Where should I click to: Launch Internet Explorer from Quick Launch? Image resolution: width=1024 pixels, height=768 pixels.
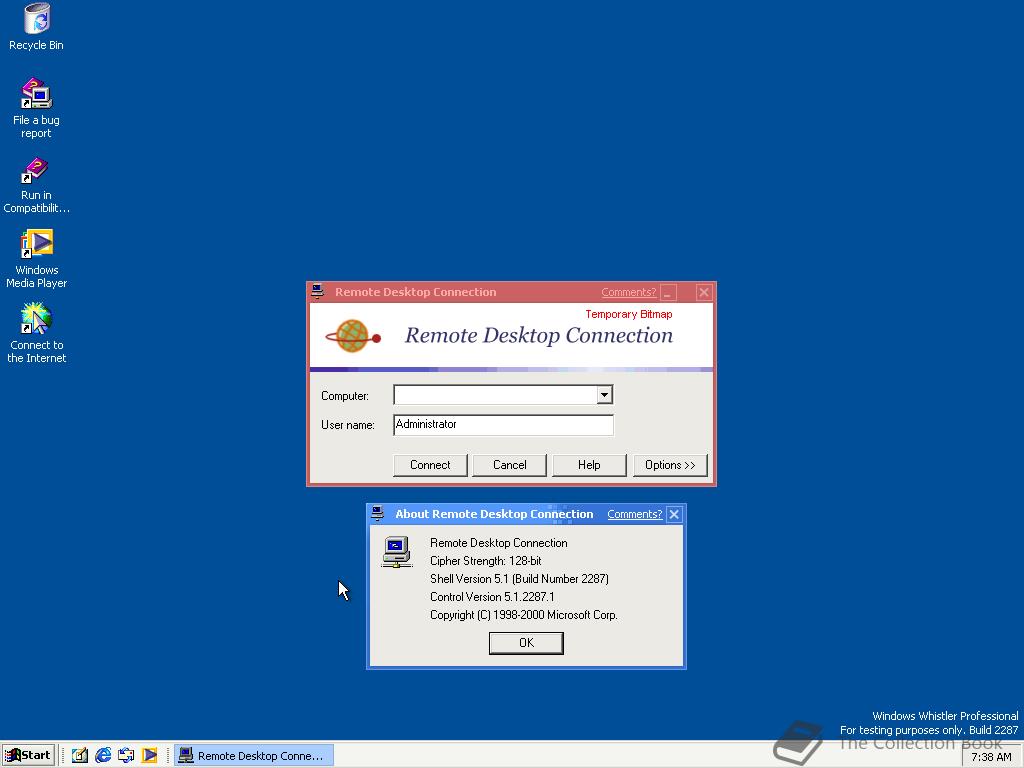pos(103,756)
